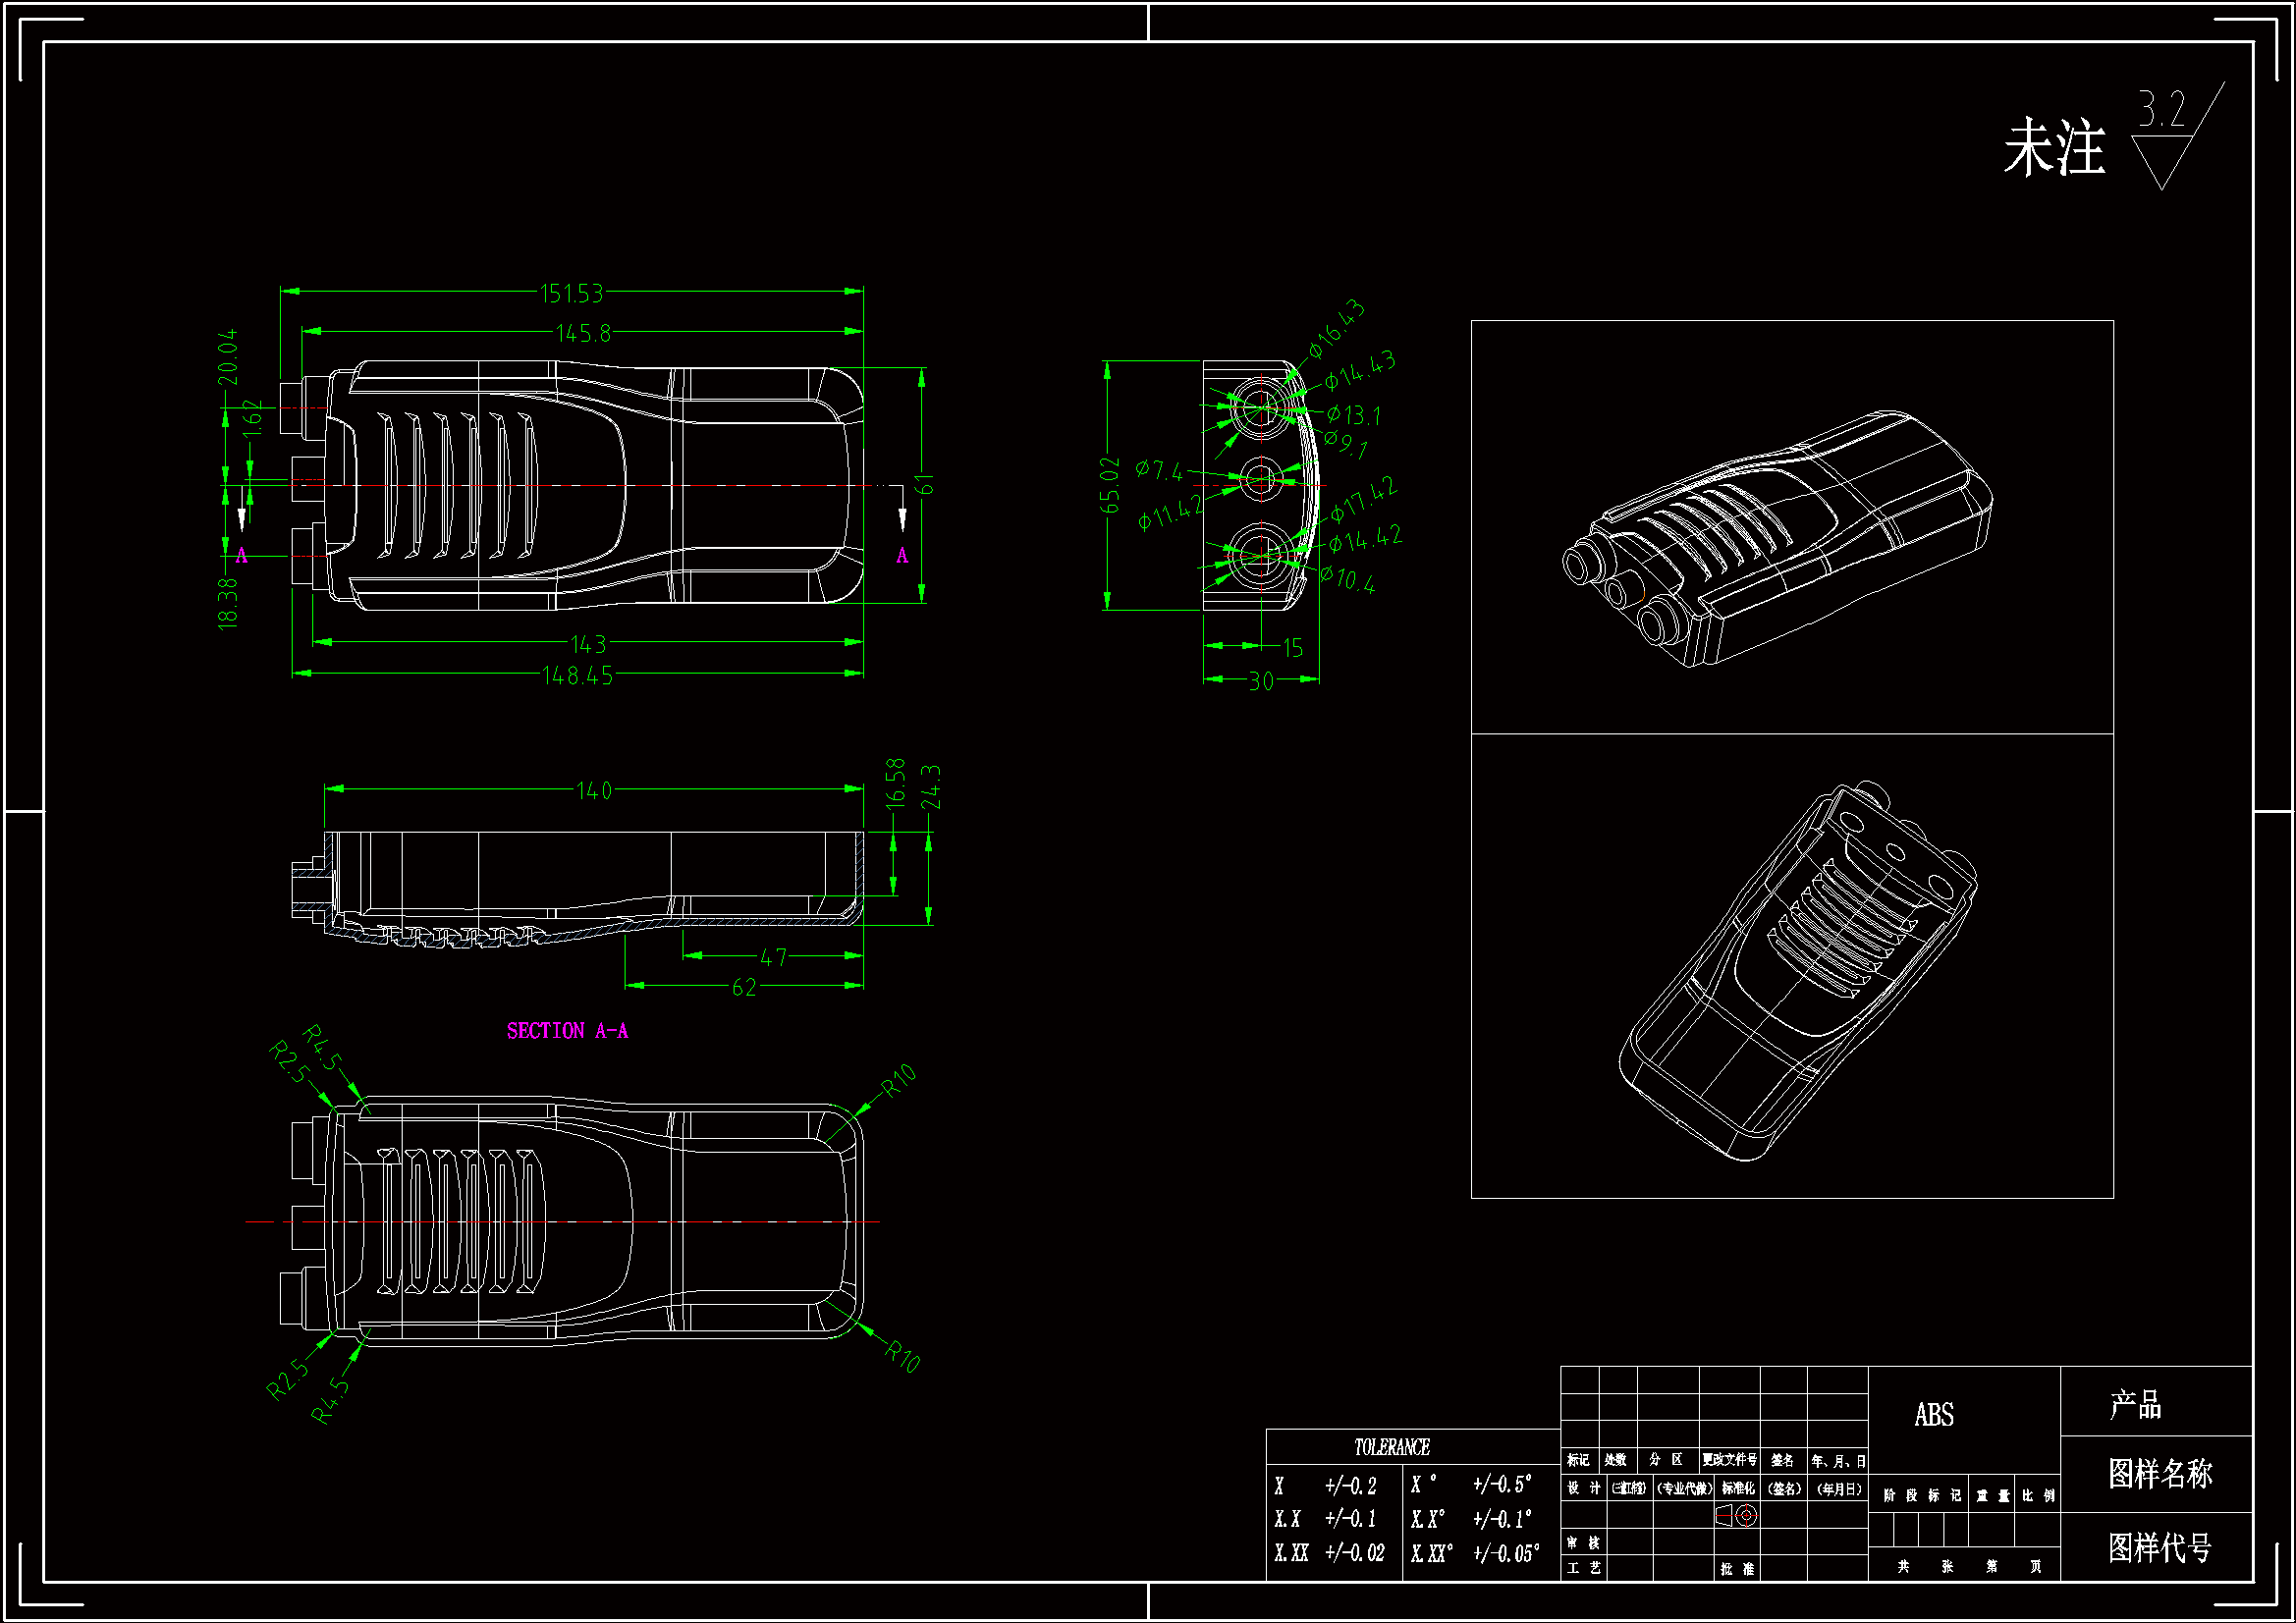Select the 65.02 vertical dimension
This screenshot has width=2296, height=1623.
tap(1110, 485)
